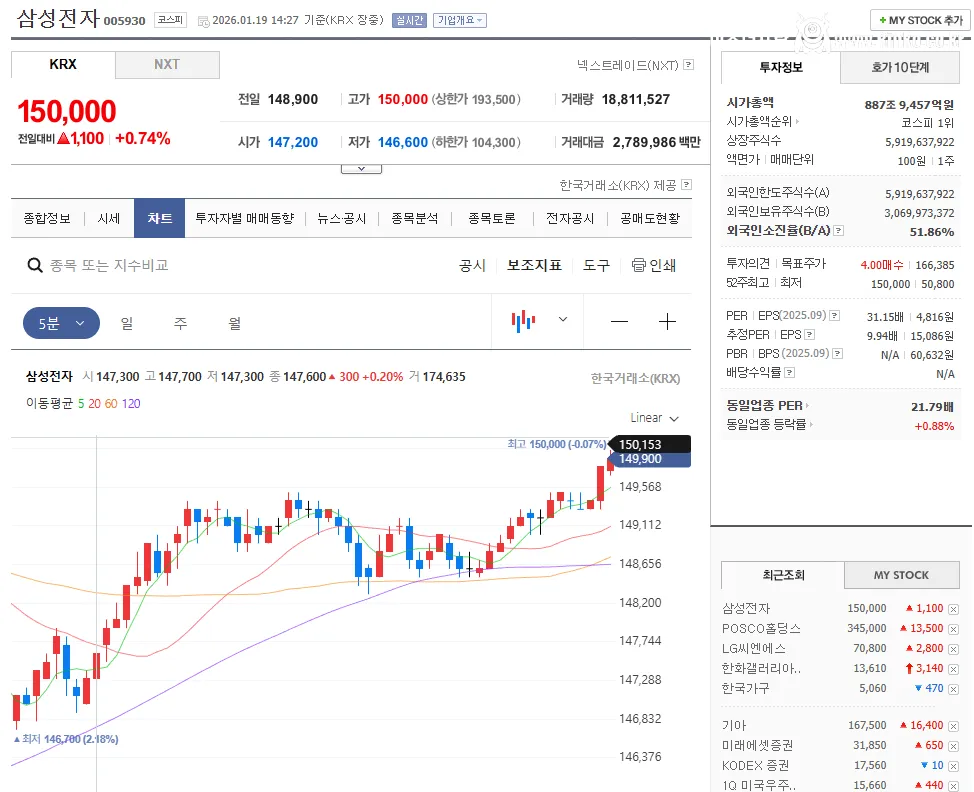The width and height of the screenshot is (974, 792).
Task: Toggle the 5-period moving average line
Action: point(81,403)
